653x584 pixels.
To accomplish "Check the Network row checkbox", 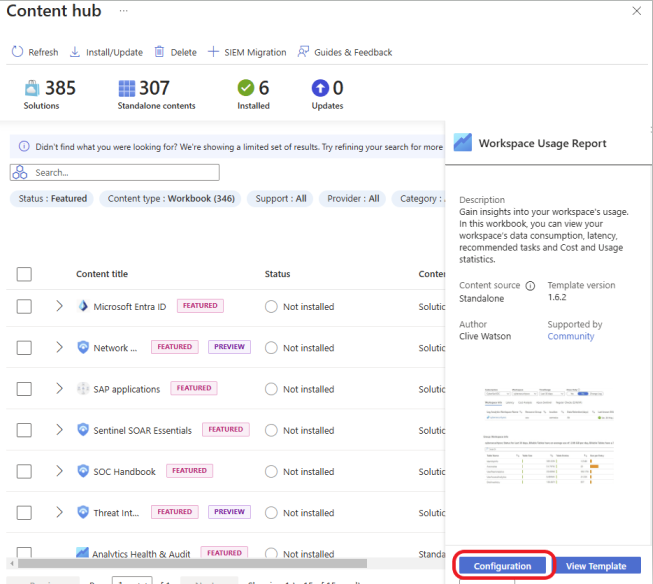I will click(24, 347).
